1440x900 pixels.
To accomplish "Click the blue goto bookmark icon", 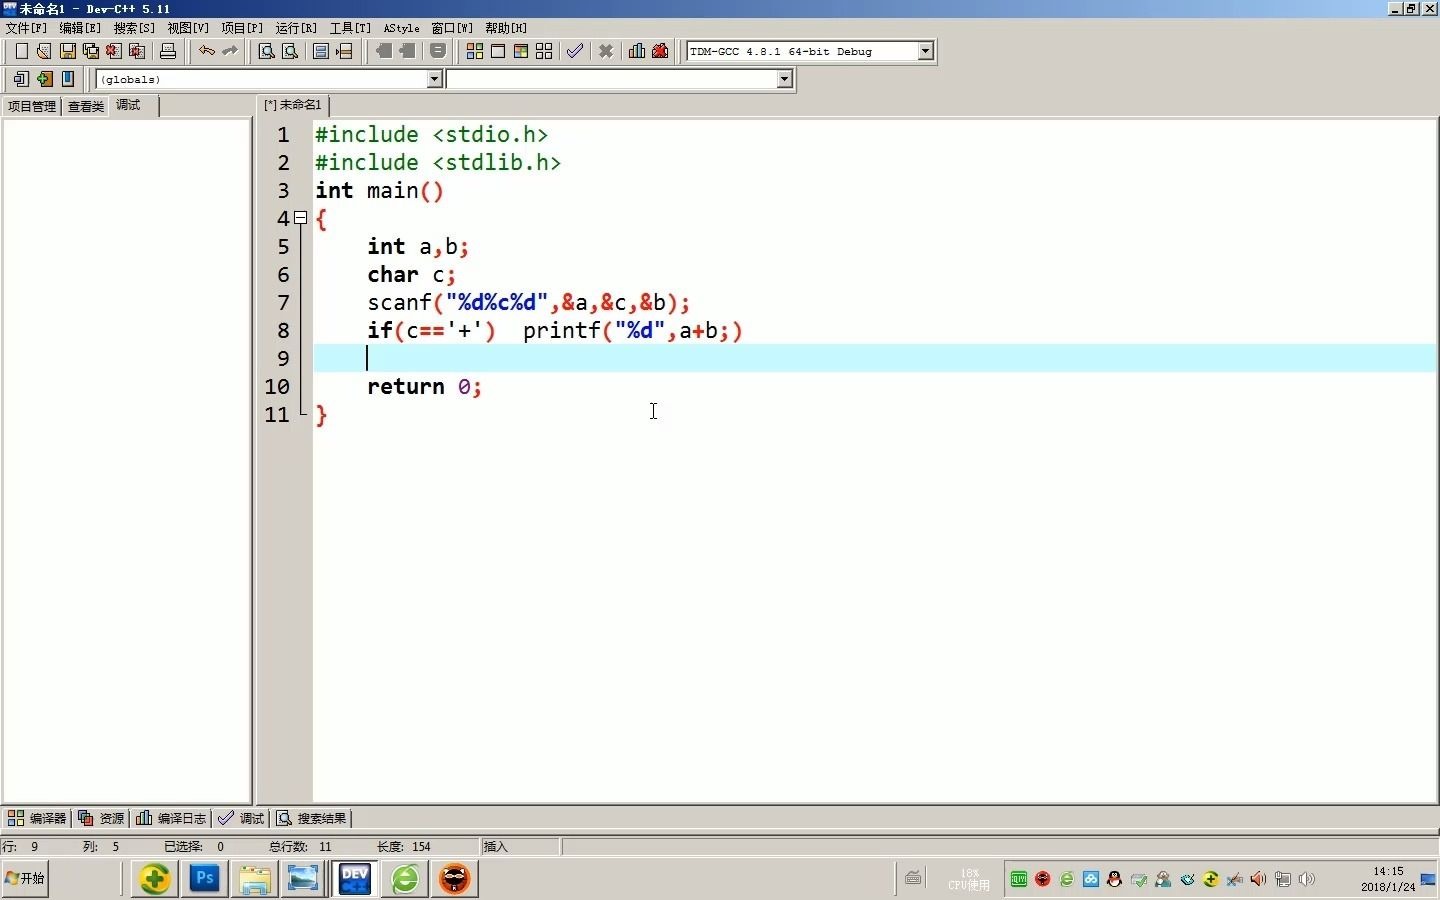I will pos(68,79).
